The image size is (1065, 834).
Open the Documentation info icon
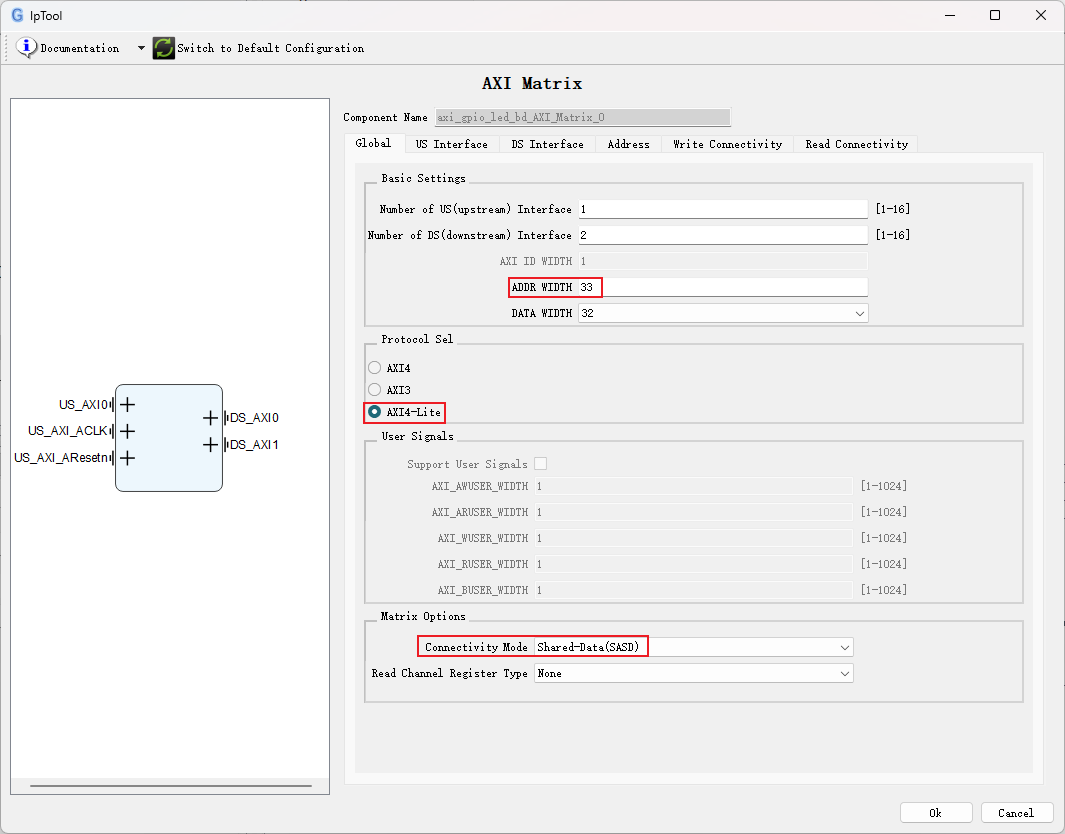pyautogui.click(x=26, y=48)
